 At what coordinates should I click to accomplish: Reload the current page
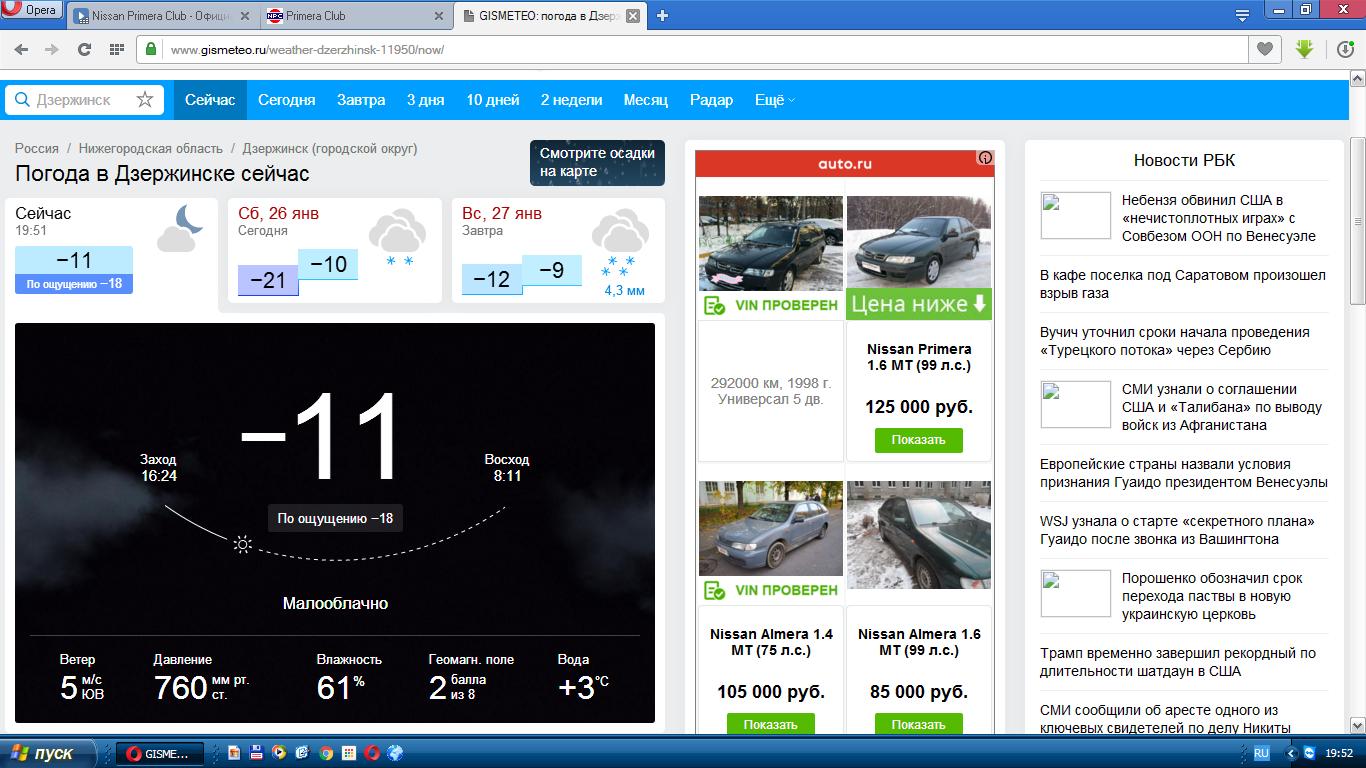click(x=84, y=49)
